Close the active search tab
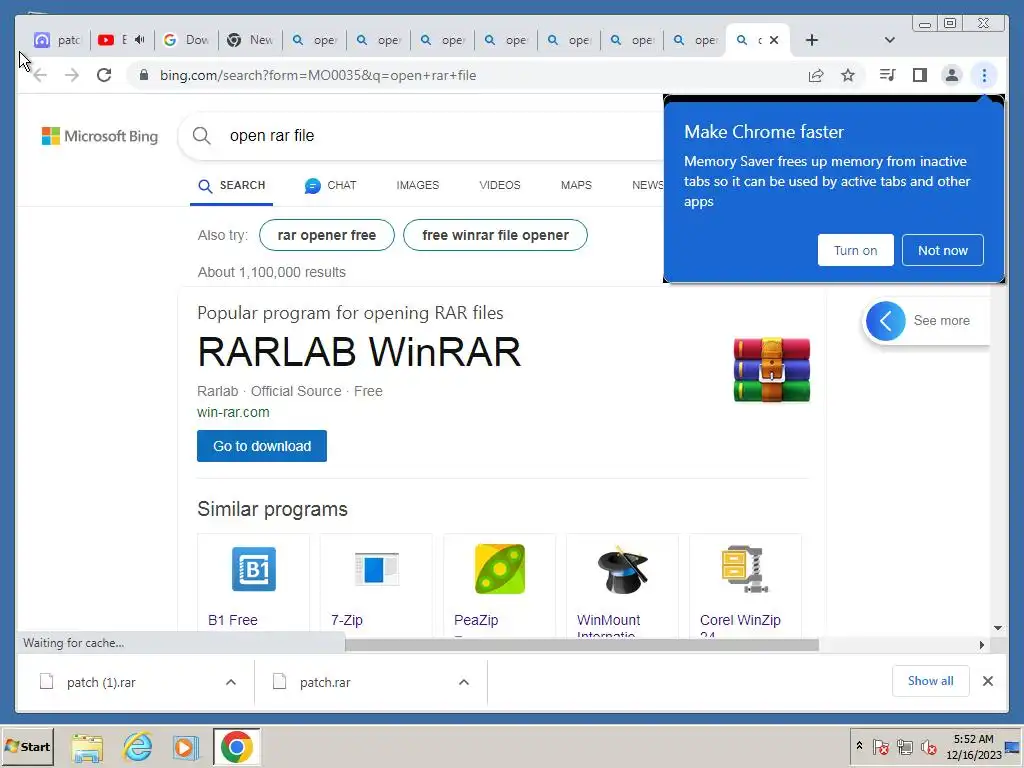The height and width of the screenshot is (768, 1024). pos(774,40)
